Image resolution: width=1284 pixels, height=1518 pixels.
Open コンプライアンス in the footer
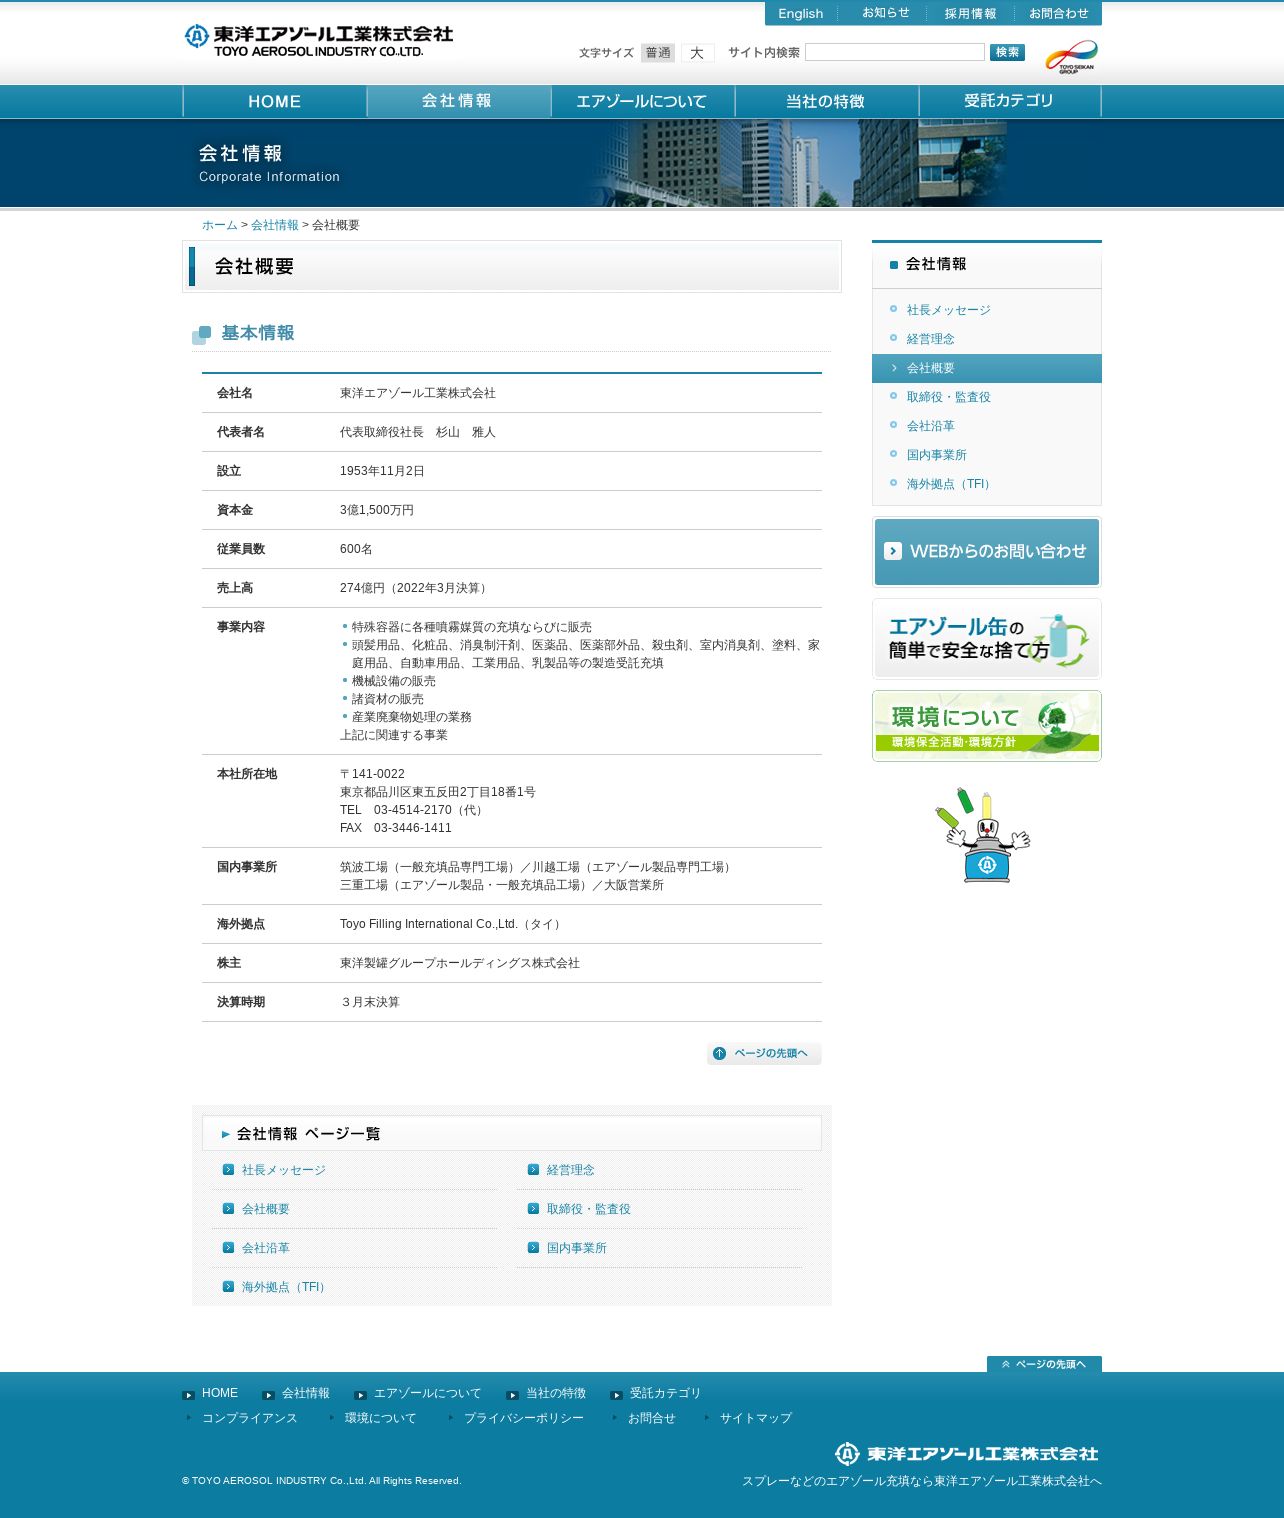(x=250, y=1418)
